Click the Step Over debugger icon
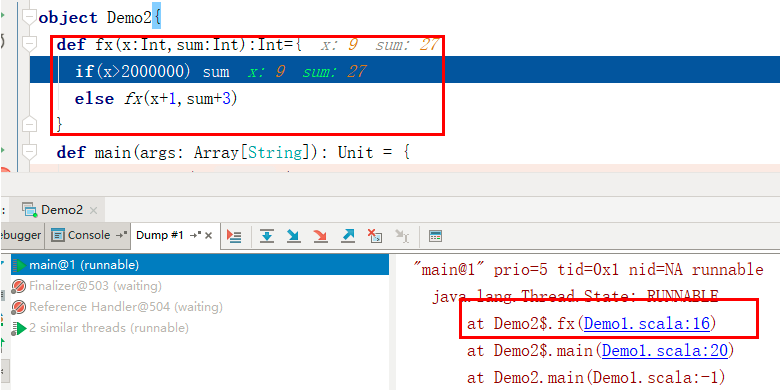Image resolution: width=781 pixels, height=390 pixels. pos(267,236)
